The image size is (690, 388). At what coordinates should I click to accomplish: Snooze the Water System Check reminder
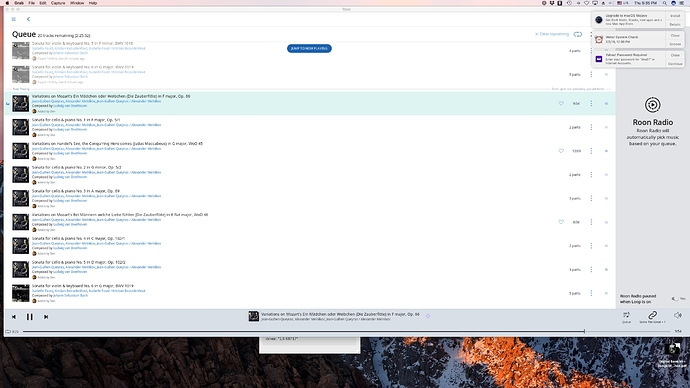pyautogui.click(x=675, y=44)
